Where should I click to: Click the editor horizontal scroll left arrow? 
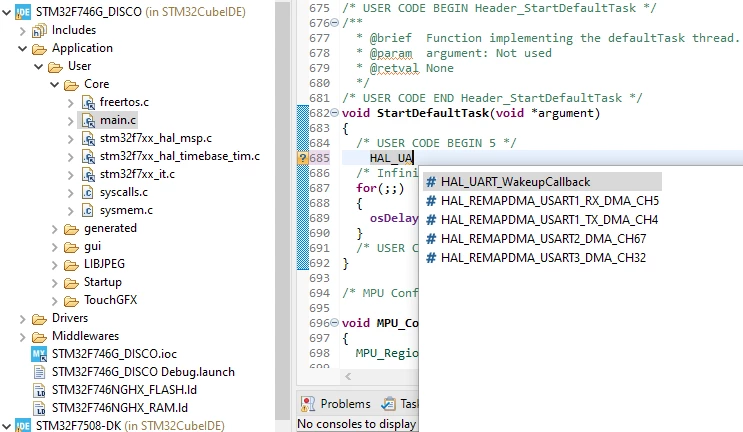click(348, 377)
